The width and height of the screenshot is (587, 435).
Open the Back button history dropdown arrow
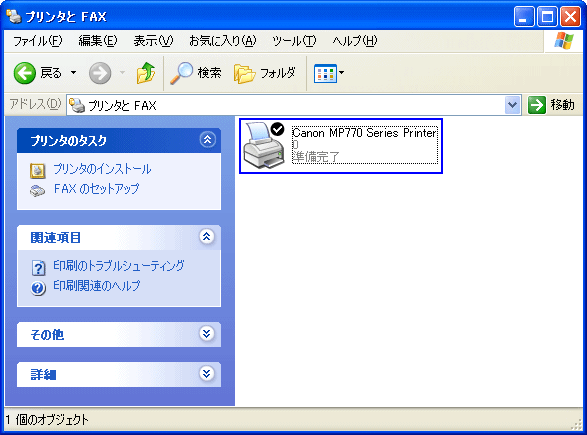coord(74,73)
